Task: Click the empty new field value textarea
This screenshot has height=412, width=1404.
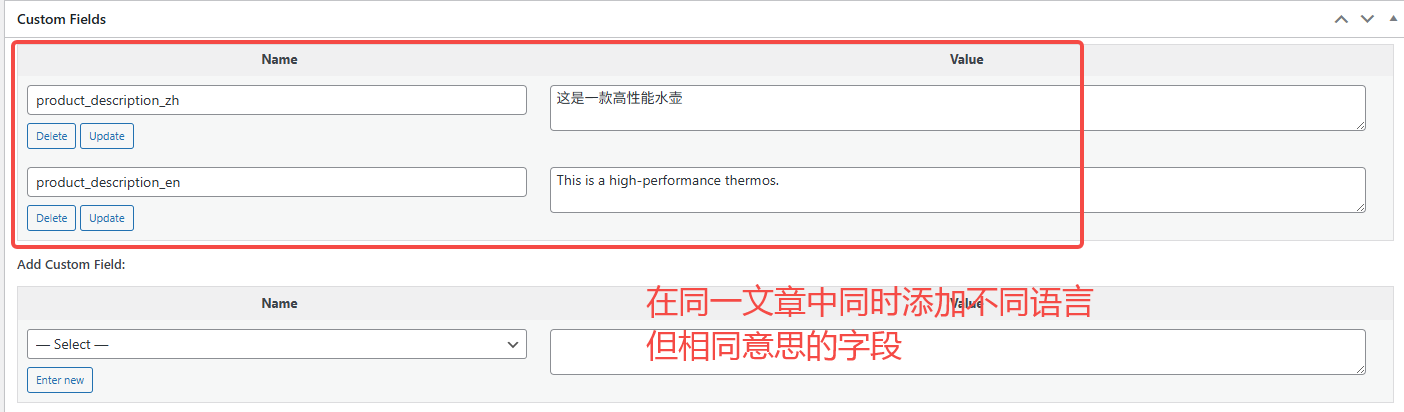Action: [957, 352]
